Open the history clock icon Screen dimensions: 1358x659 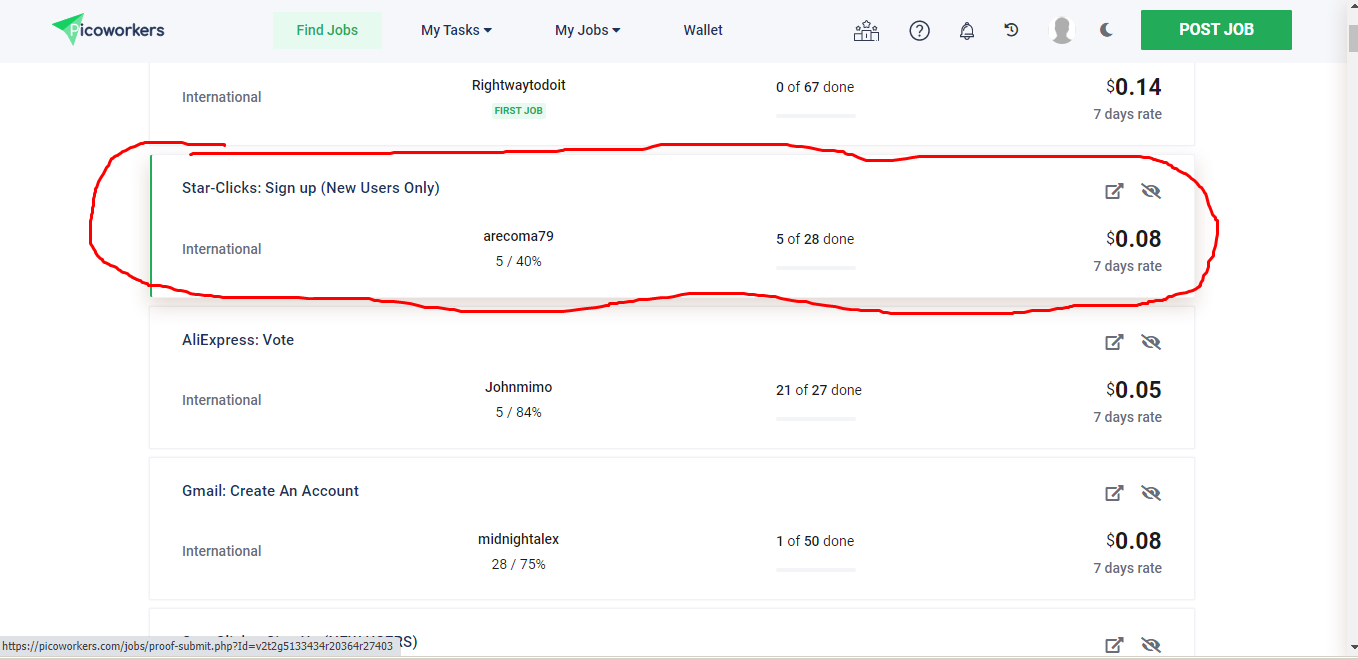click(x=1012, y=30)
